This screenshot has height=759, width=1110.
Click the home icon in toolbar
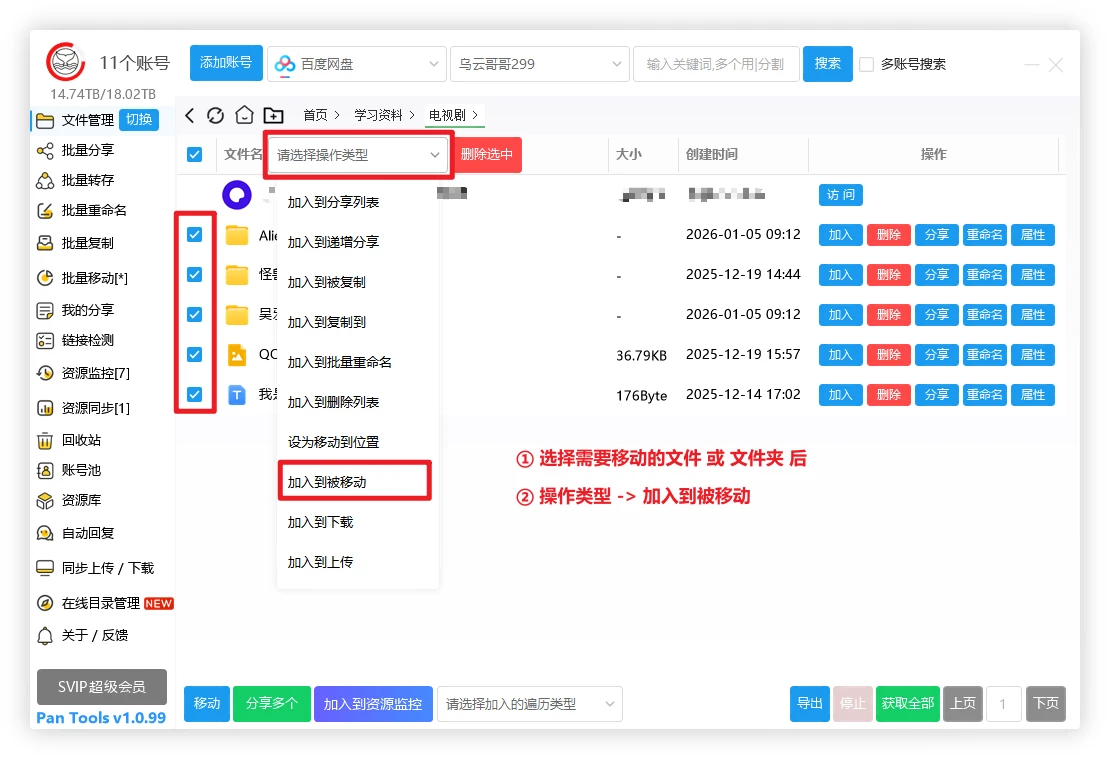pyautogui.click(x=244, y=115)
